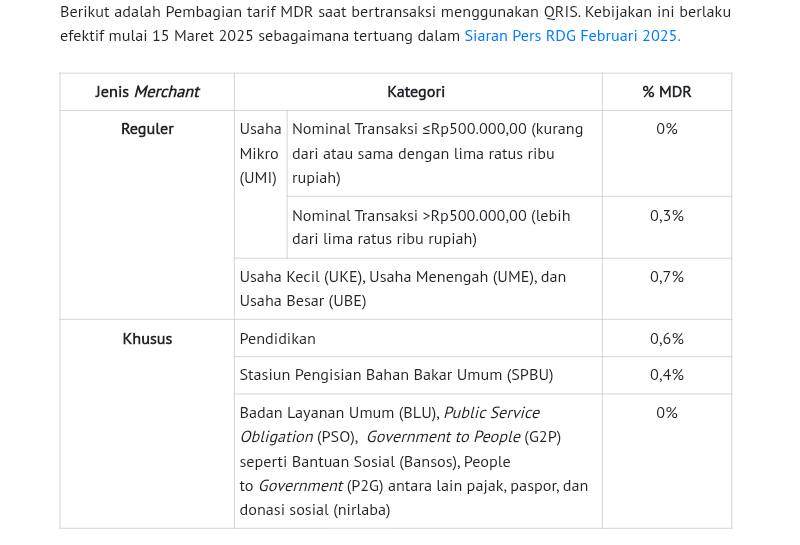
Task: Click the Usaha Mikro (UMI) cell
Action: (260, 154)
